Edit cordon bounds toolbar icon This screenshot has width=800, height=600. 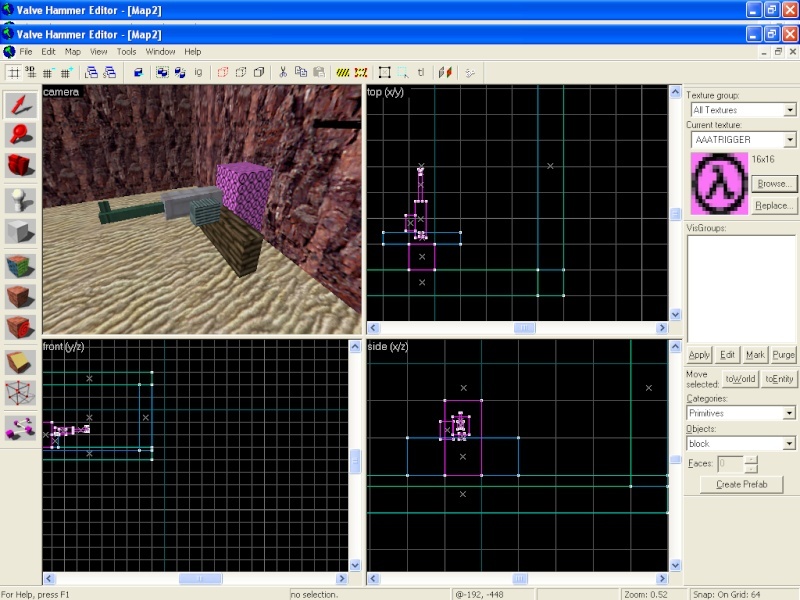point(361,72)
